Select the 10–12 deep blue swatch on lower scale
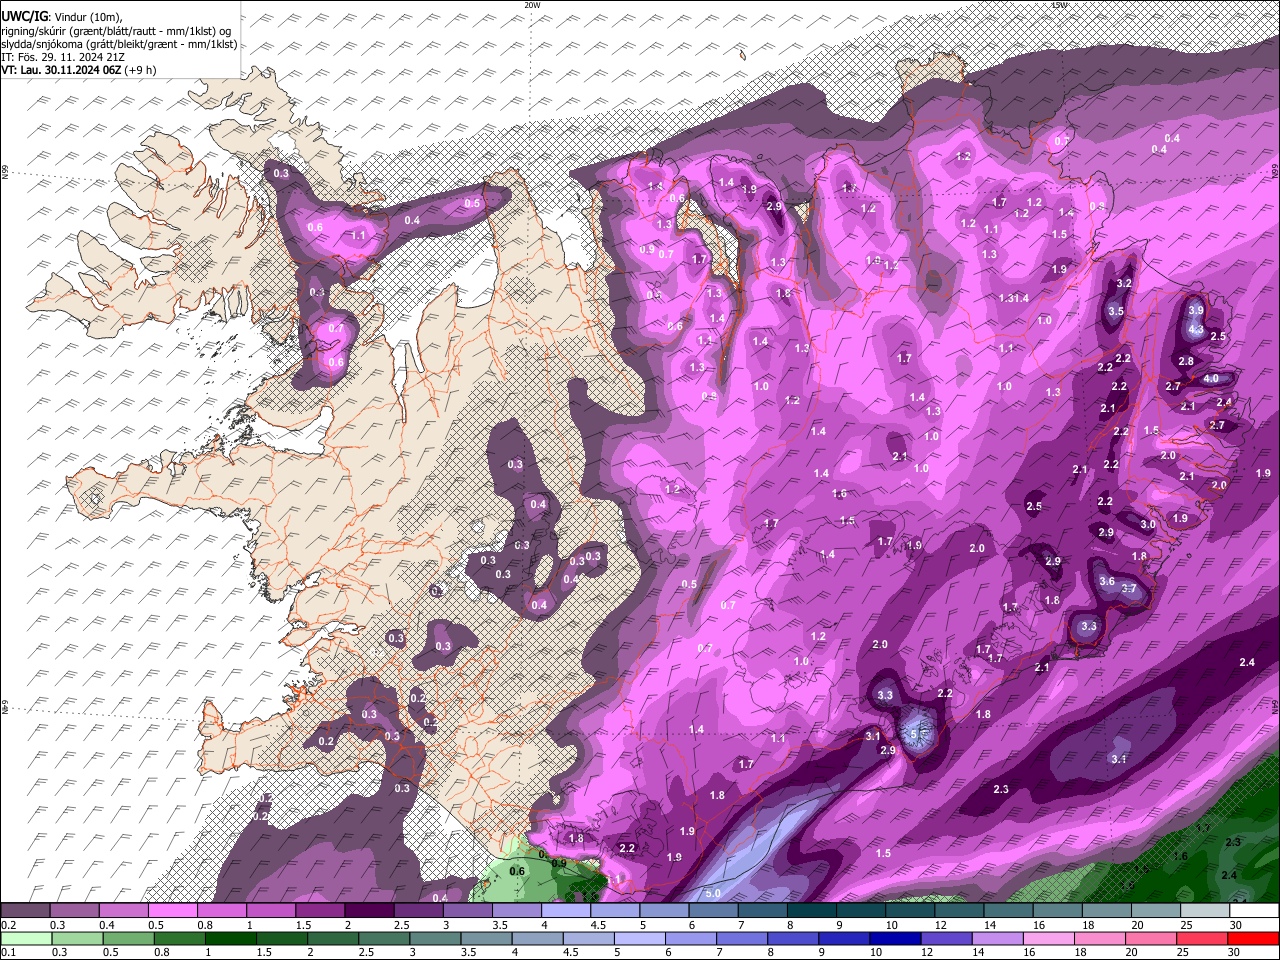The image size is (1280, 960). pos(896,939)
